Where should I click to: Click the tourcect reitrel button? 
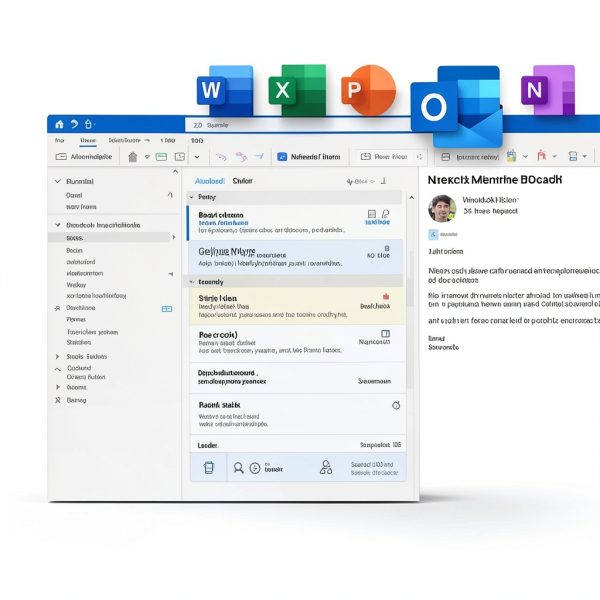470,157
